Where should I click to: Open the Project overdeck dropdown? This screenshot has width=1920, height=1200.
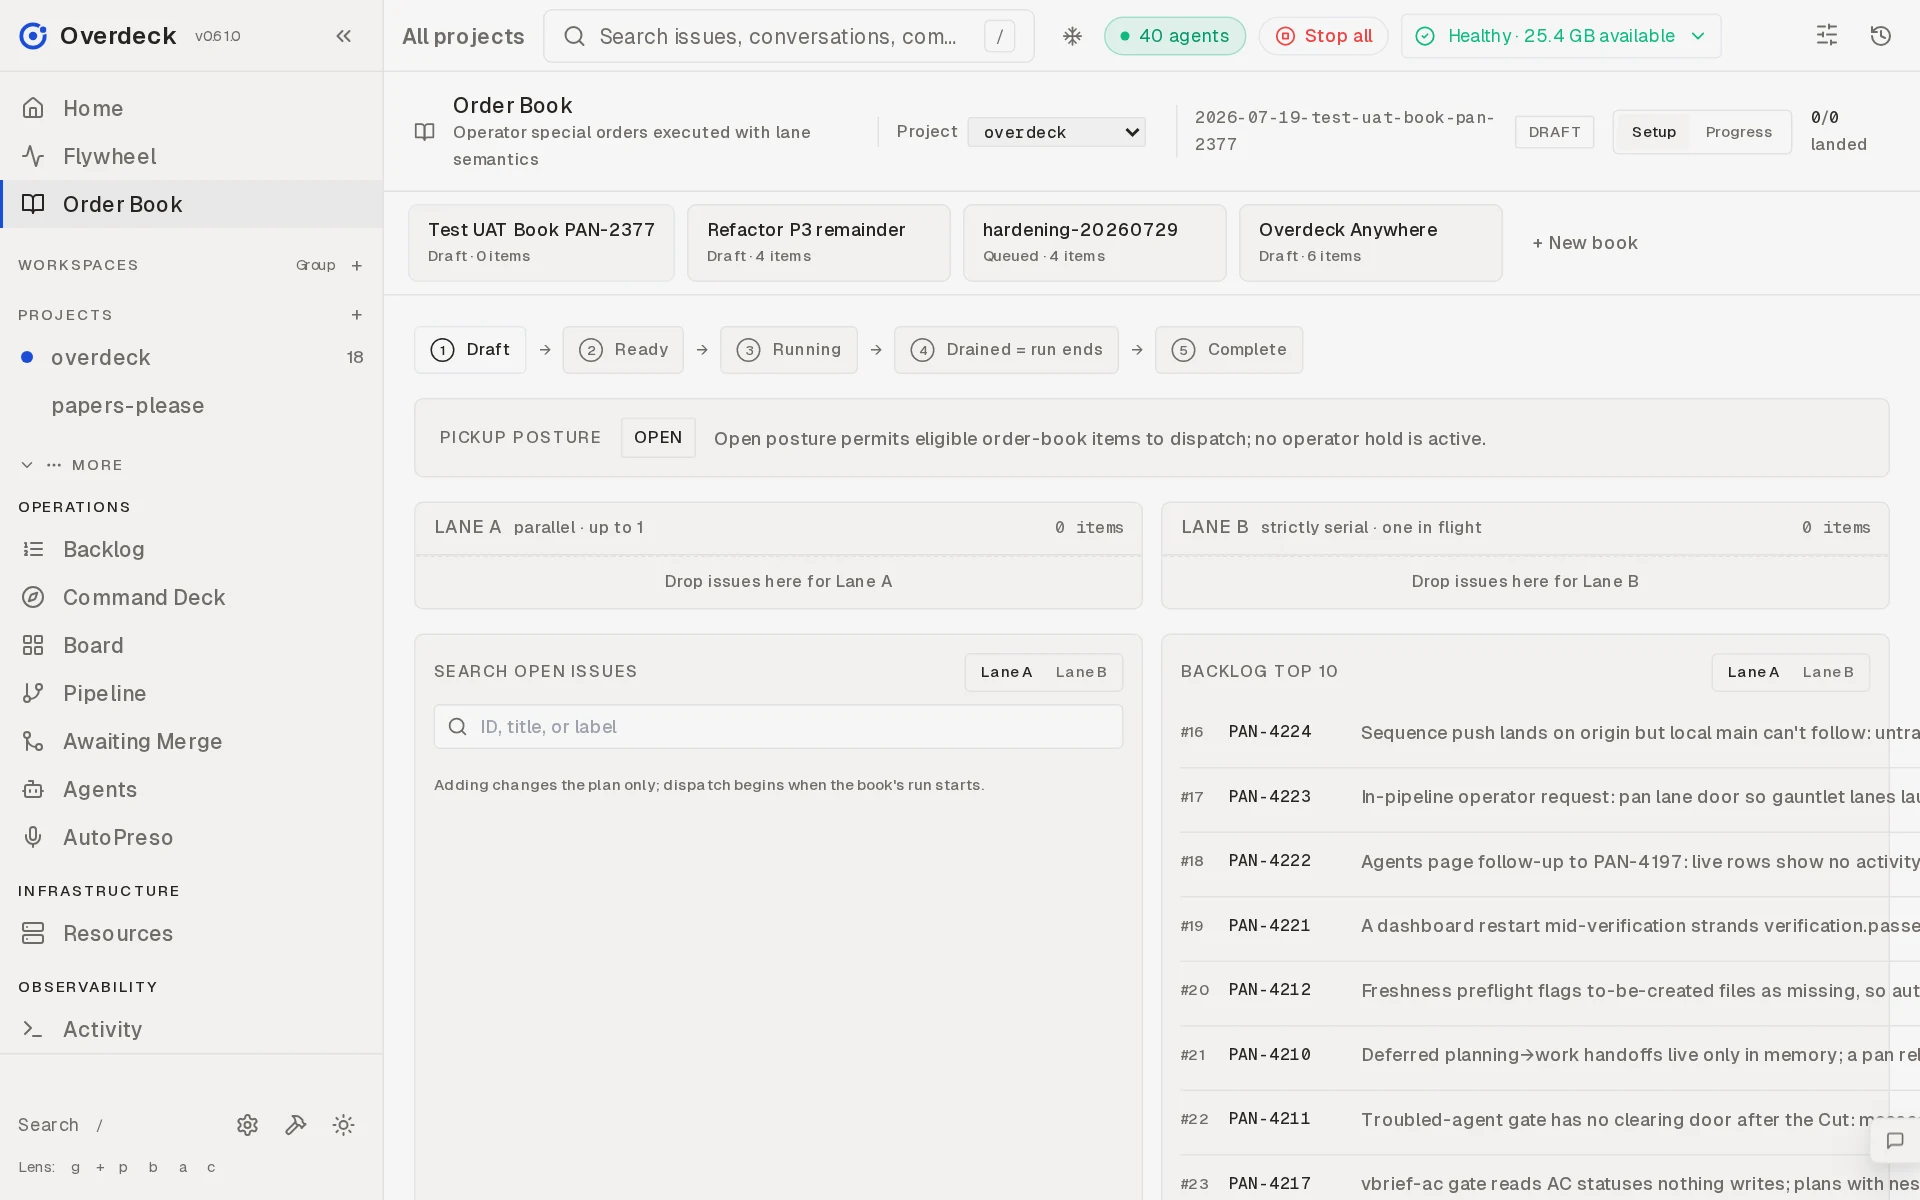[x=1056, y=132]
